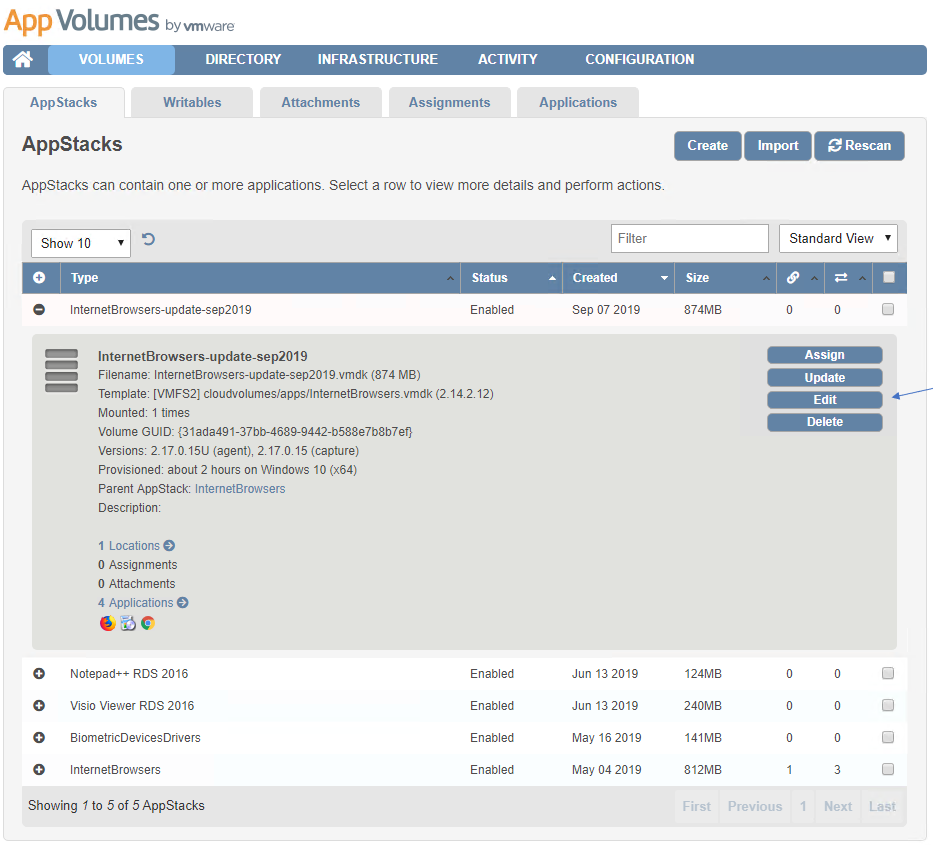This screenshot has height=845, width=933.
Task: Collapse the InternetBrowsers-update-sep2019 row
Action: 40,310
